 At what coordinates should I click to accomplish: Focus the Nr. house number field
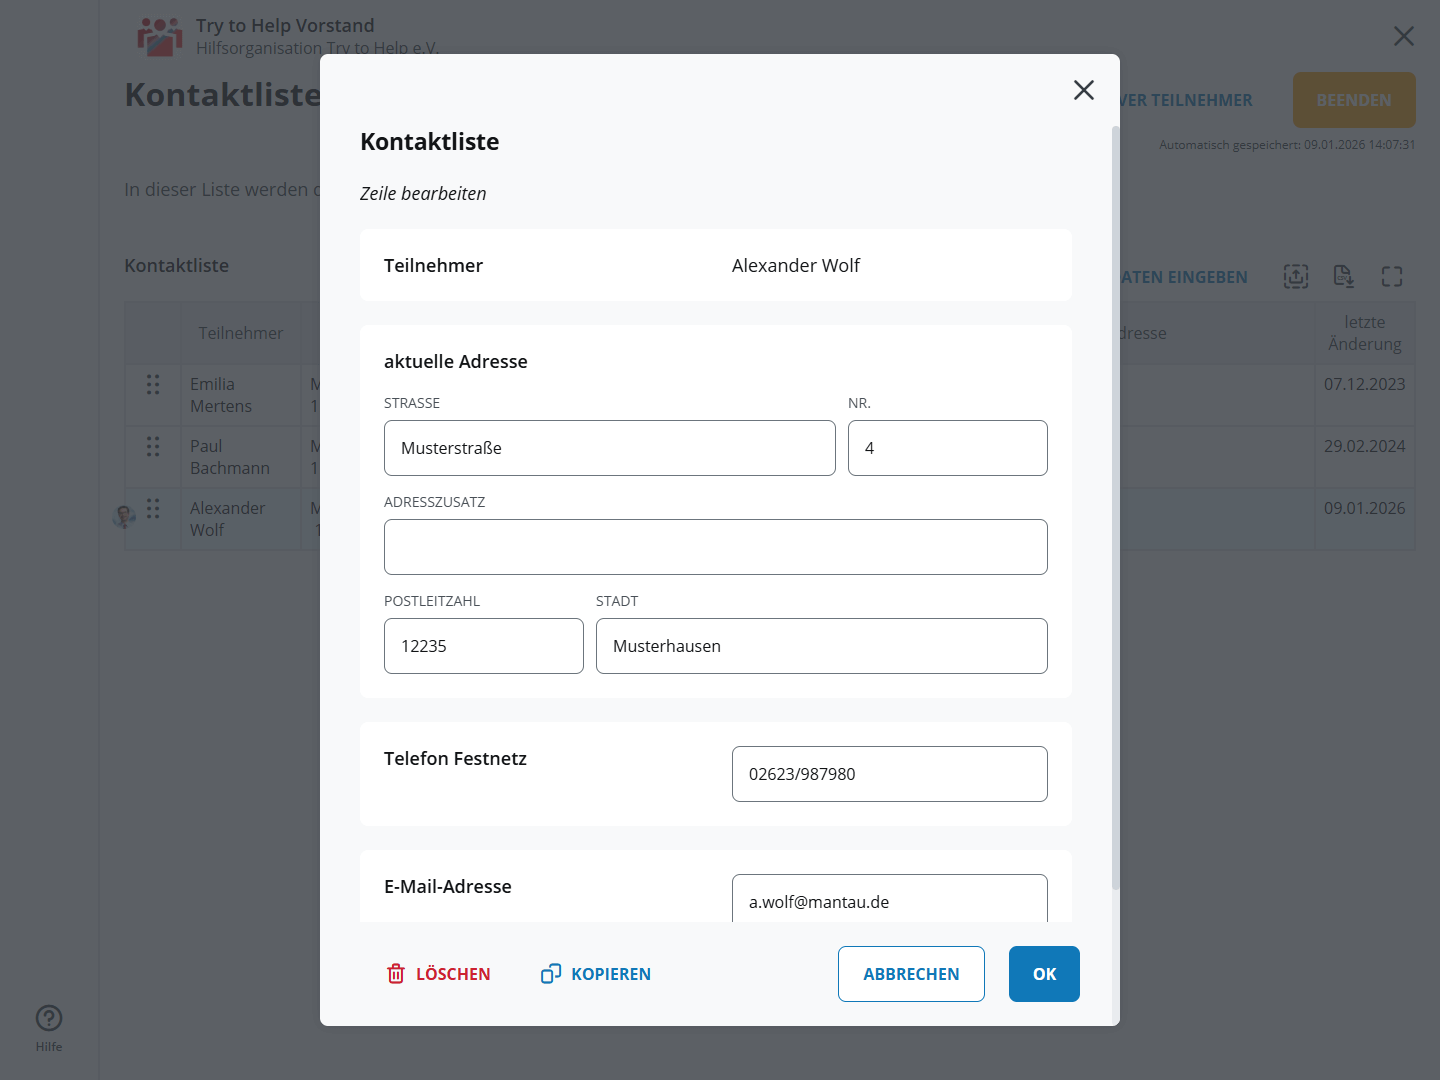pyautogui.click(x=946, y=448)
